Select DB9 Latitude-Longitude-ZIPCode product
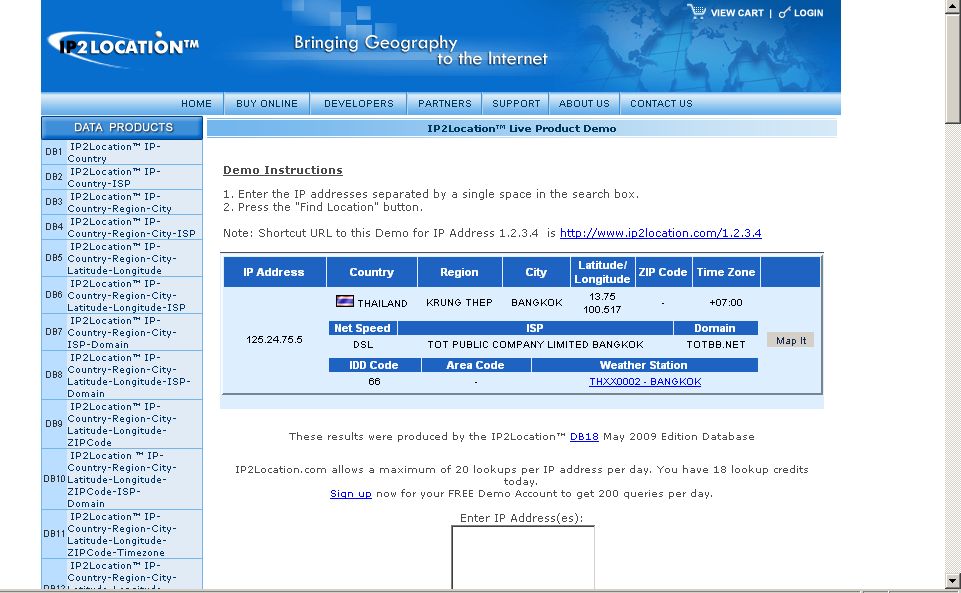 (122, 424)
